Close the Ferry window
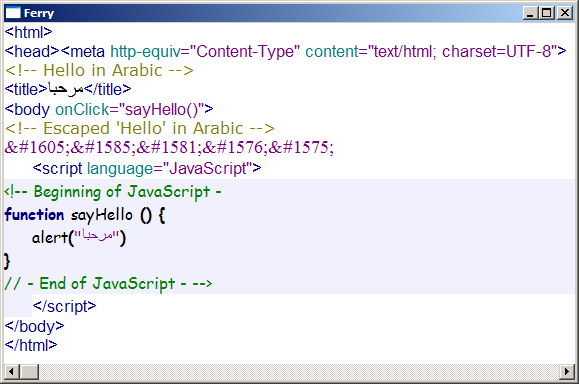 tap(565, 13)
